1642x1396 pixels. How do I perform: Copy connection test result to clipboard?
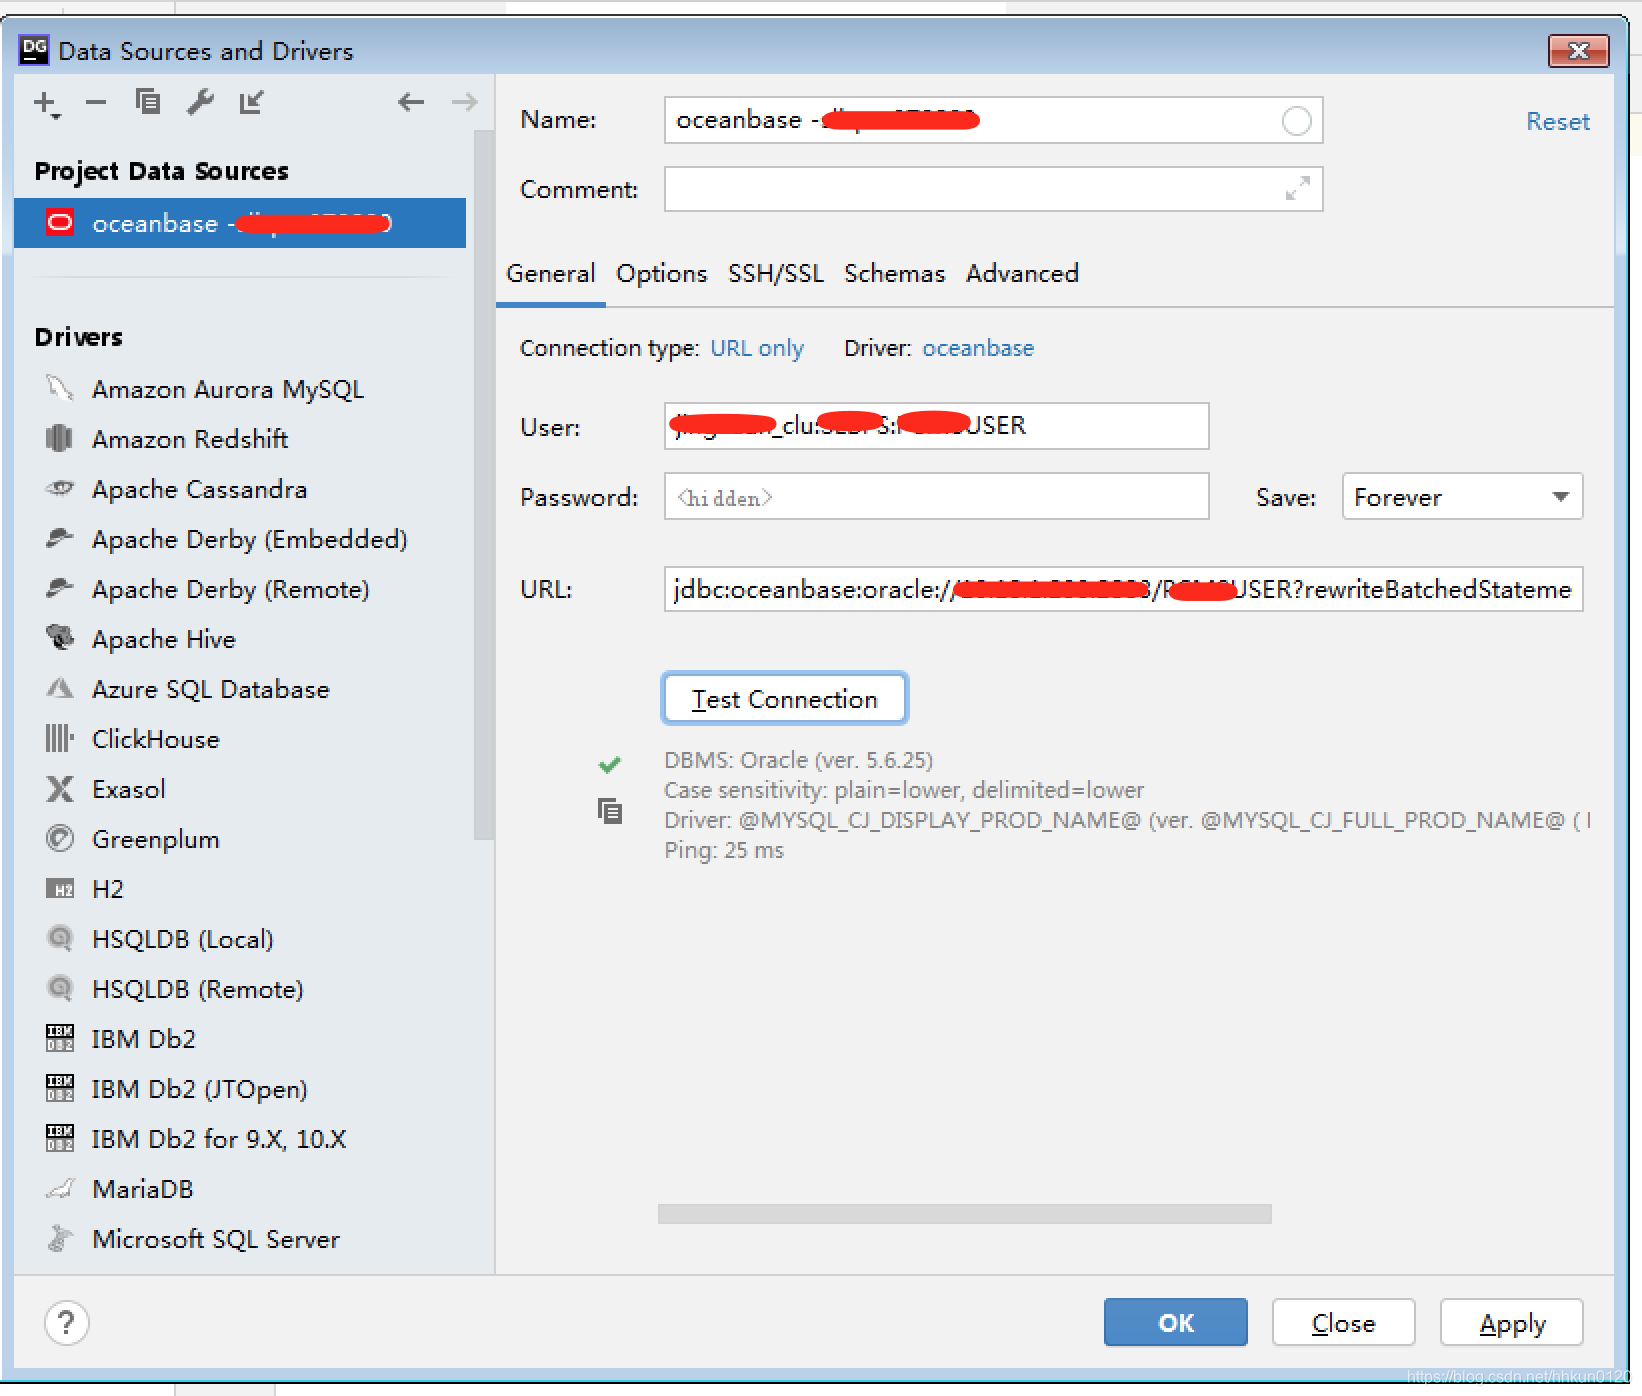[609, 810]
